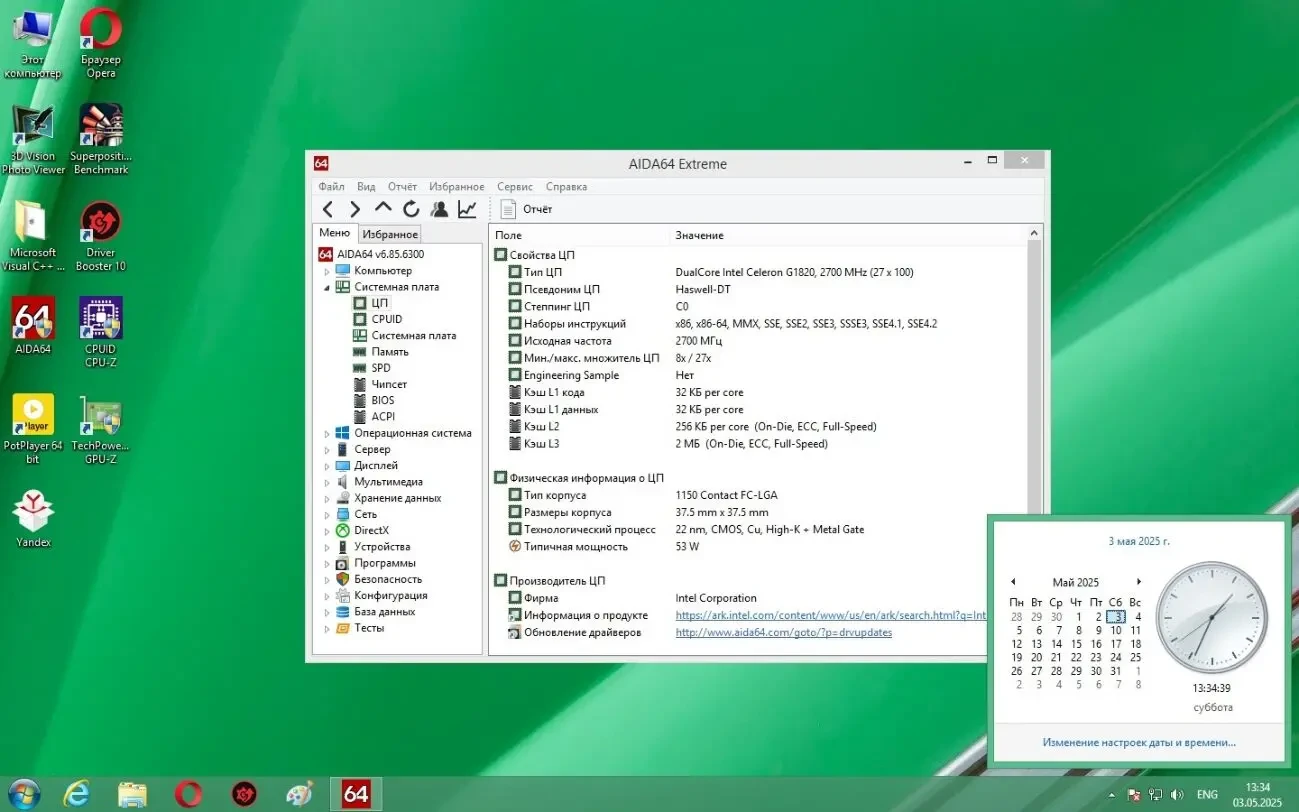Select the SPD tree item
The height and width of the screenshot is (812, 1299).
(x=381, y=368)
